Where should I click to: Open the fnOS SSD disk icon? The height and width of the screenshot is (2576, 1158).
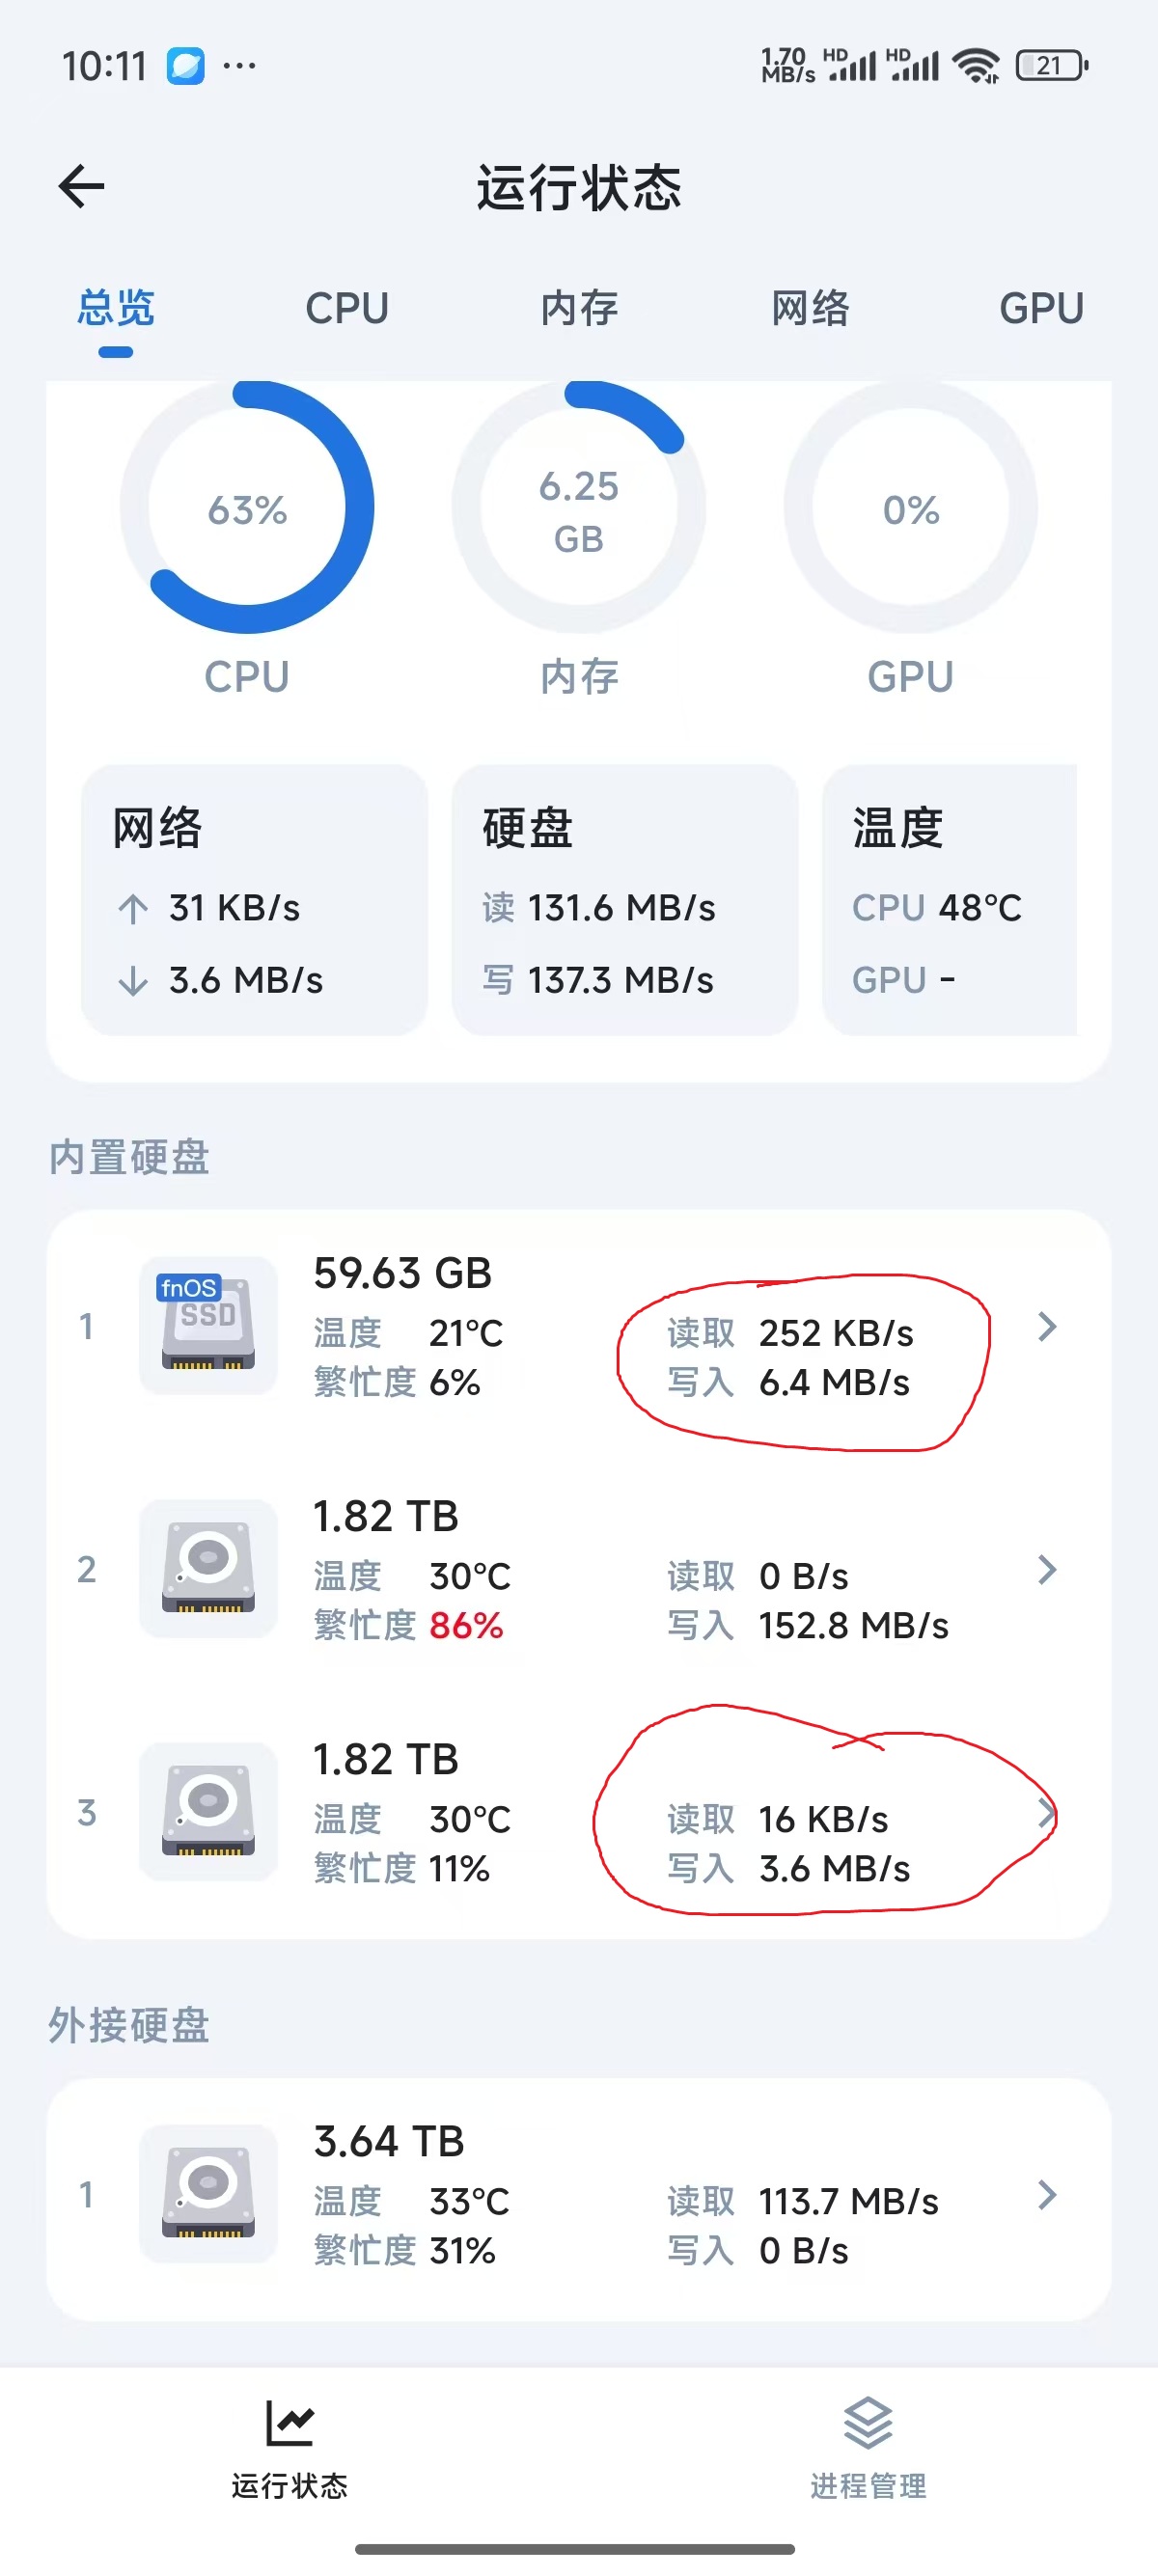pyautogui.click(x=208, y=1326)
